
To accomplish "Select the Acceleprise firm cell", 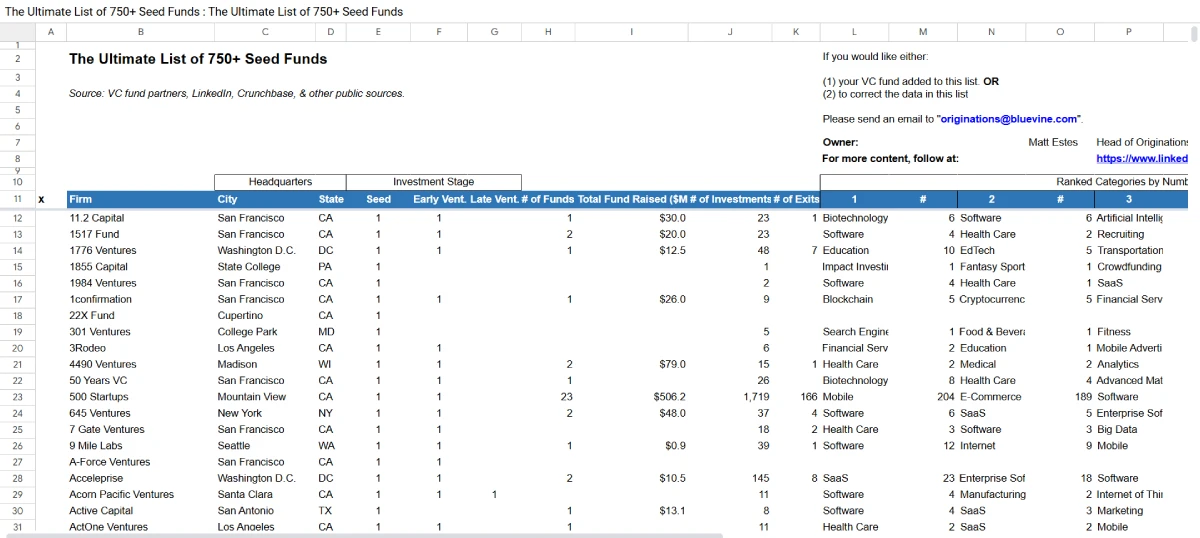I will pos(140,478).
